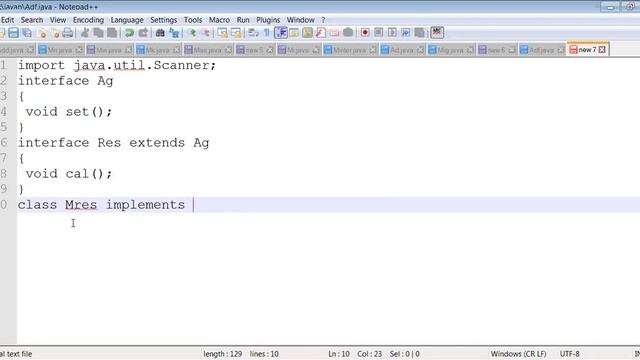Open the Window menu
Viewport: 640px width, 360px height.
300,20
